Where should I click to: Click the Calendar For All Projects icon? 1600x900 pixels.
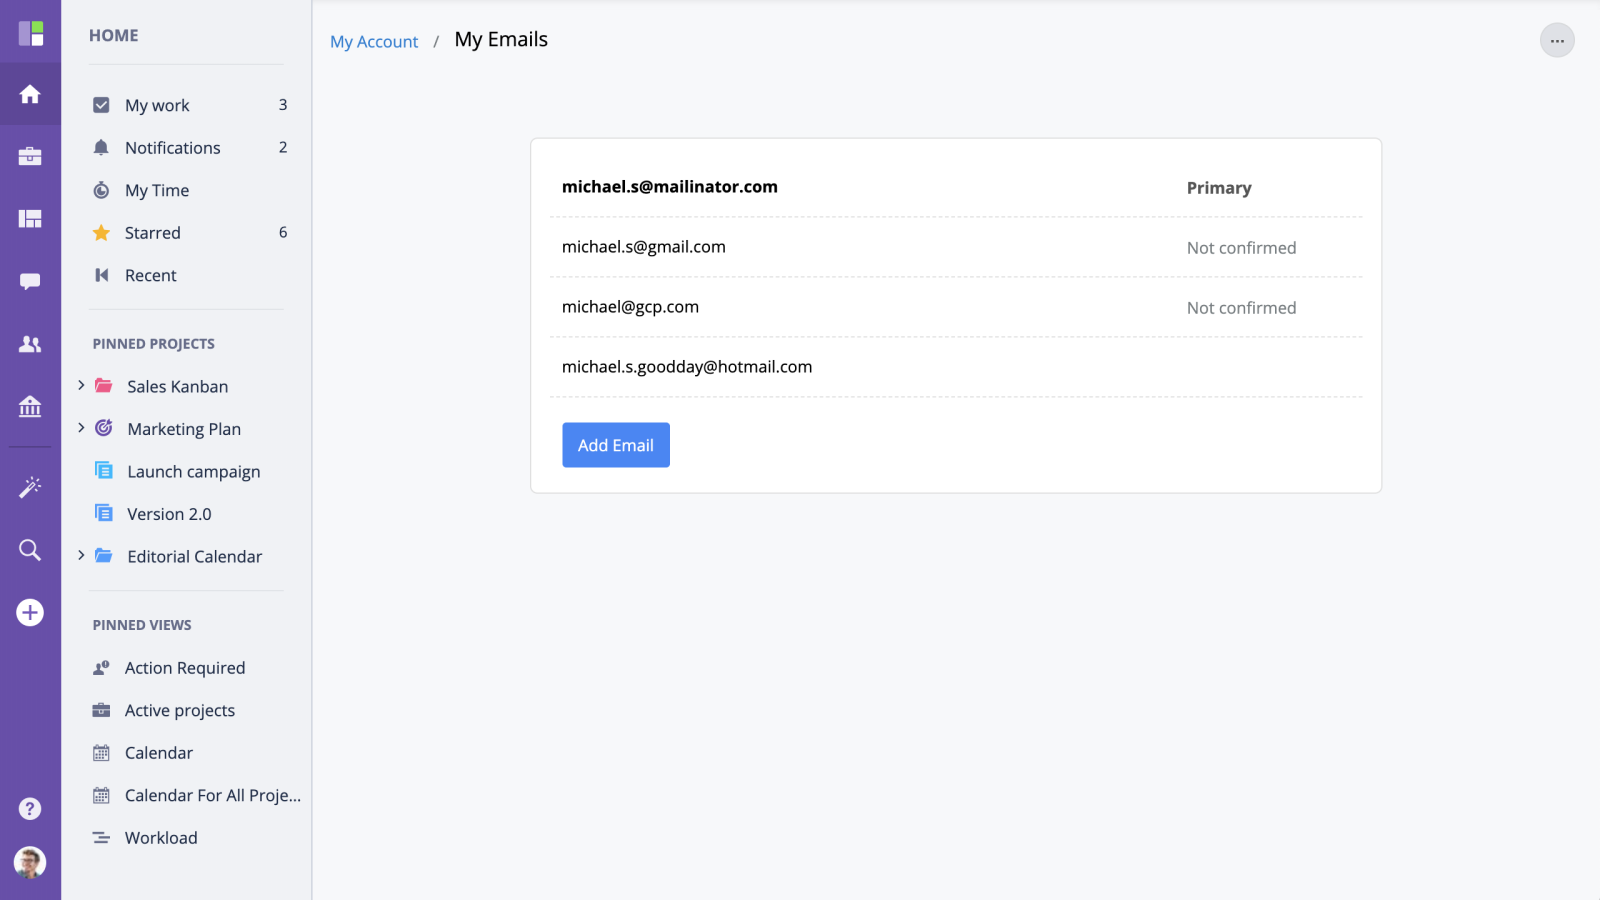pos(101,796)
